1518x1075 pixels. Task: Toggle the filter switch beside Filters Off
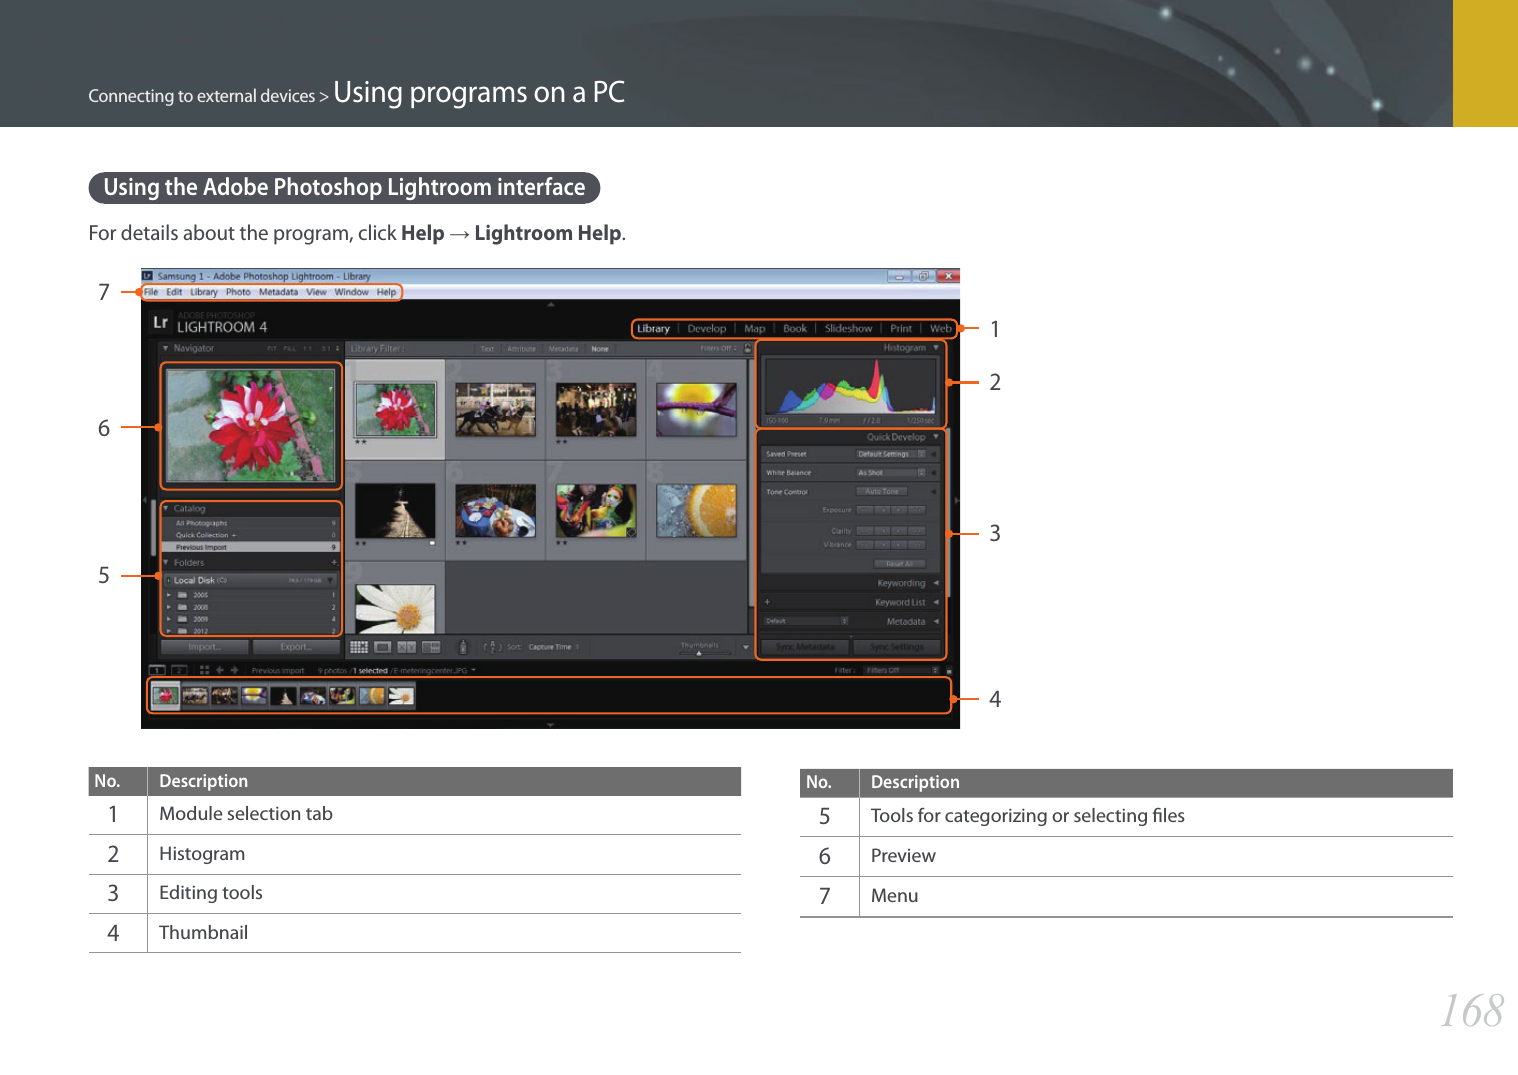[948, 671]
